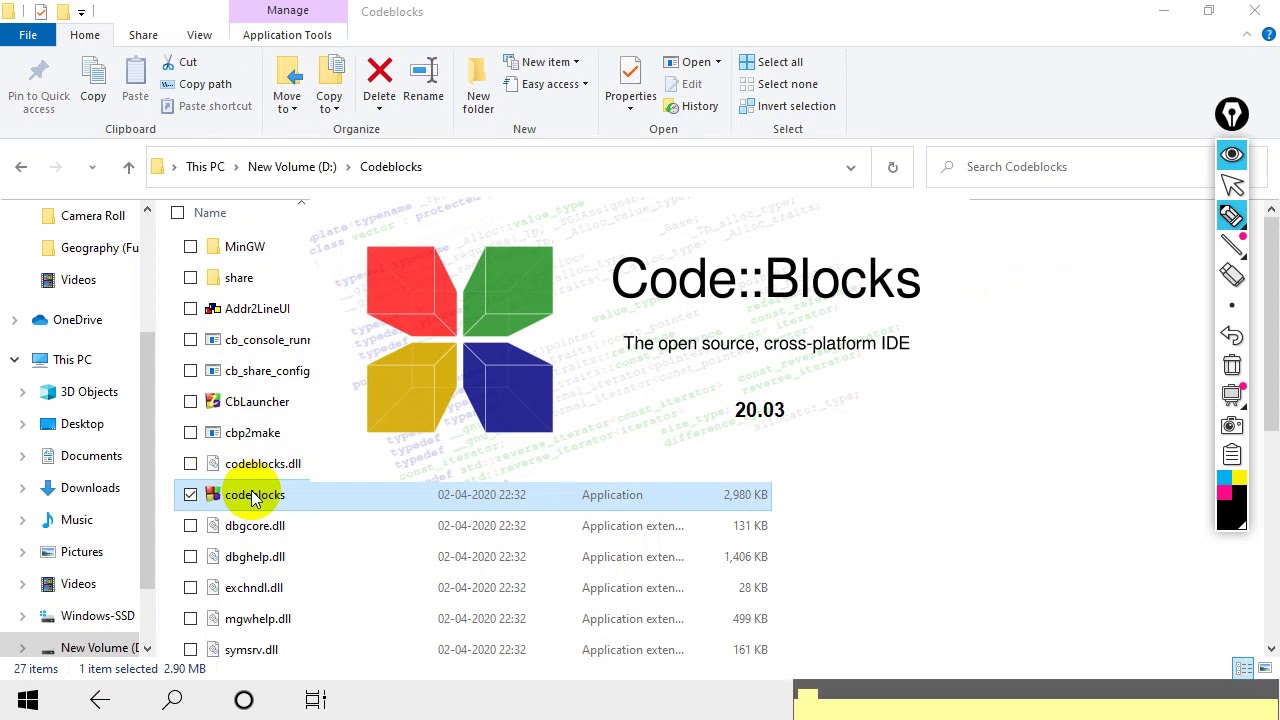Tick the checkbox for share folder

[x=190, y=278]
